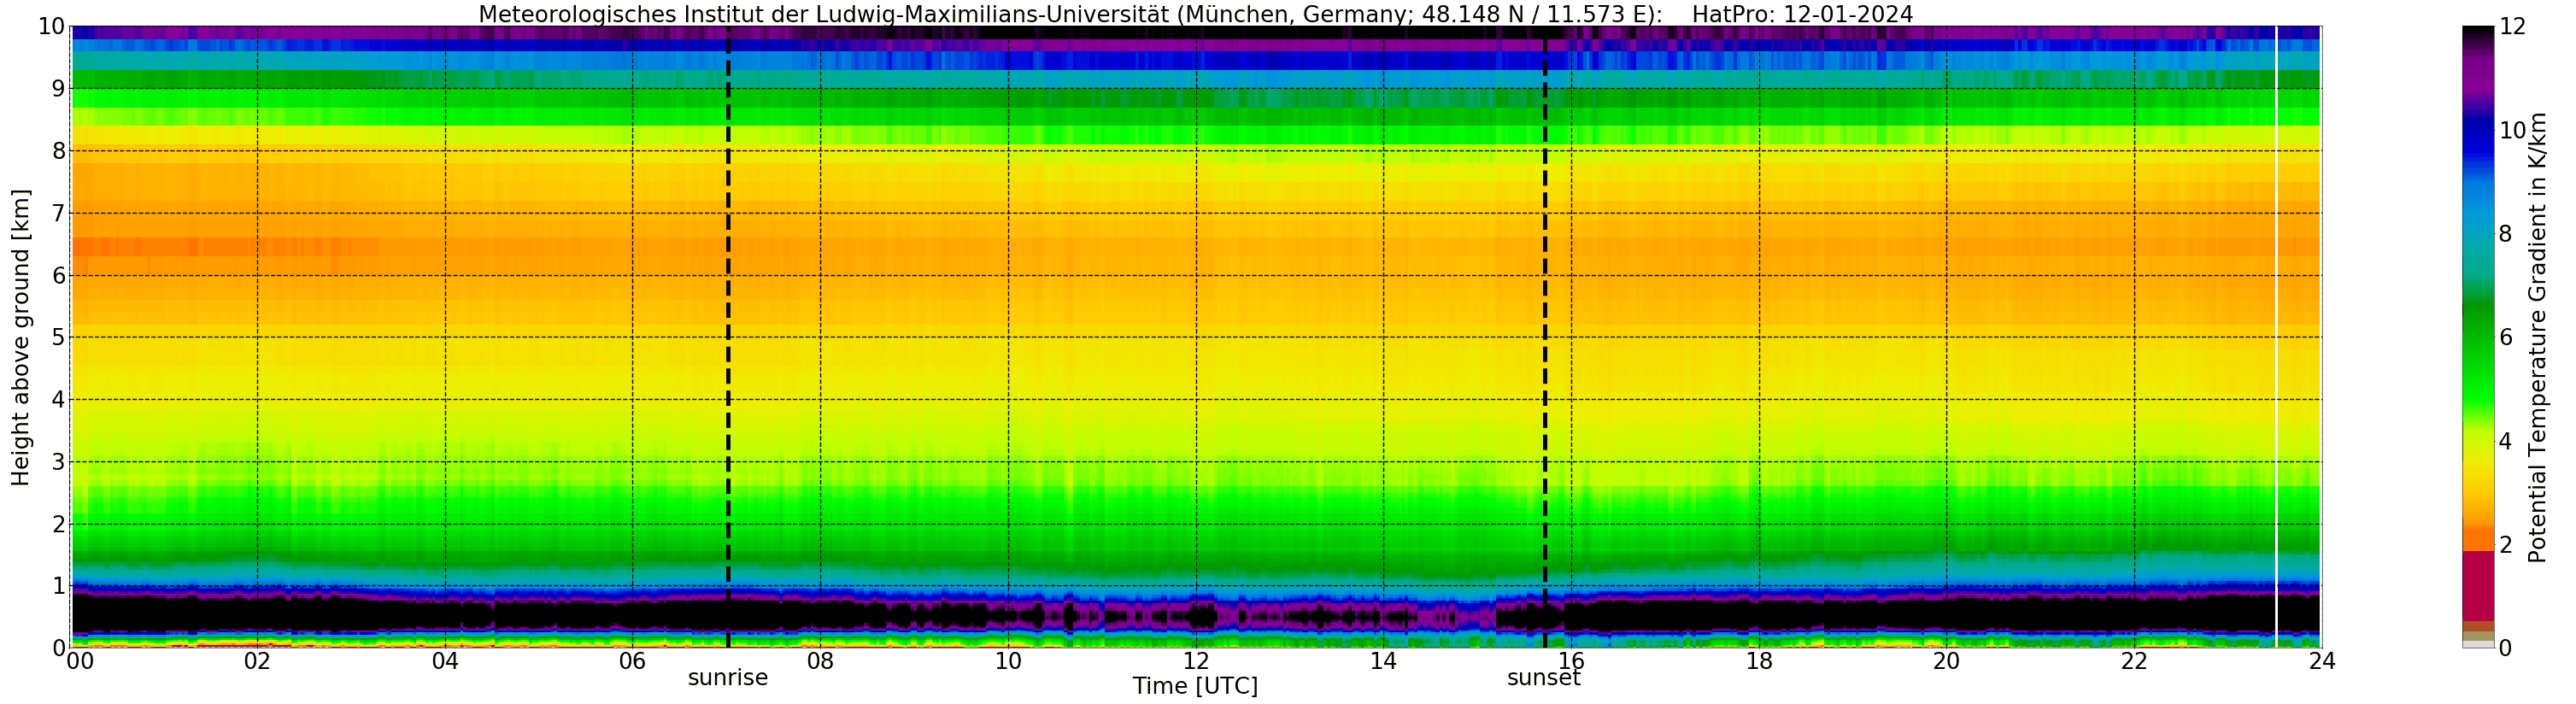2576x704 pixels.
Task: Click time axis tick label "02"
Action: pyautogui.click(x=257, y=662)
